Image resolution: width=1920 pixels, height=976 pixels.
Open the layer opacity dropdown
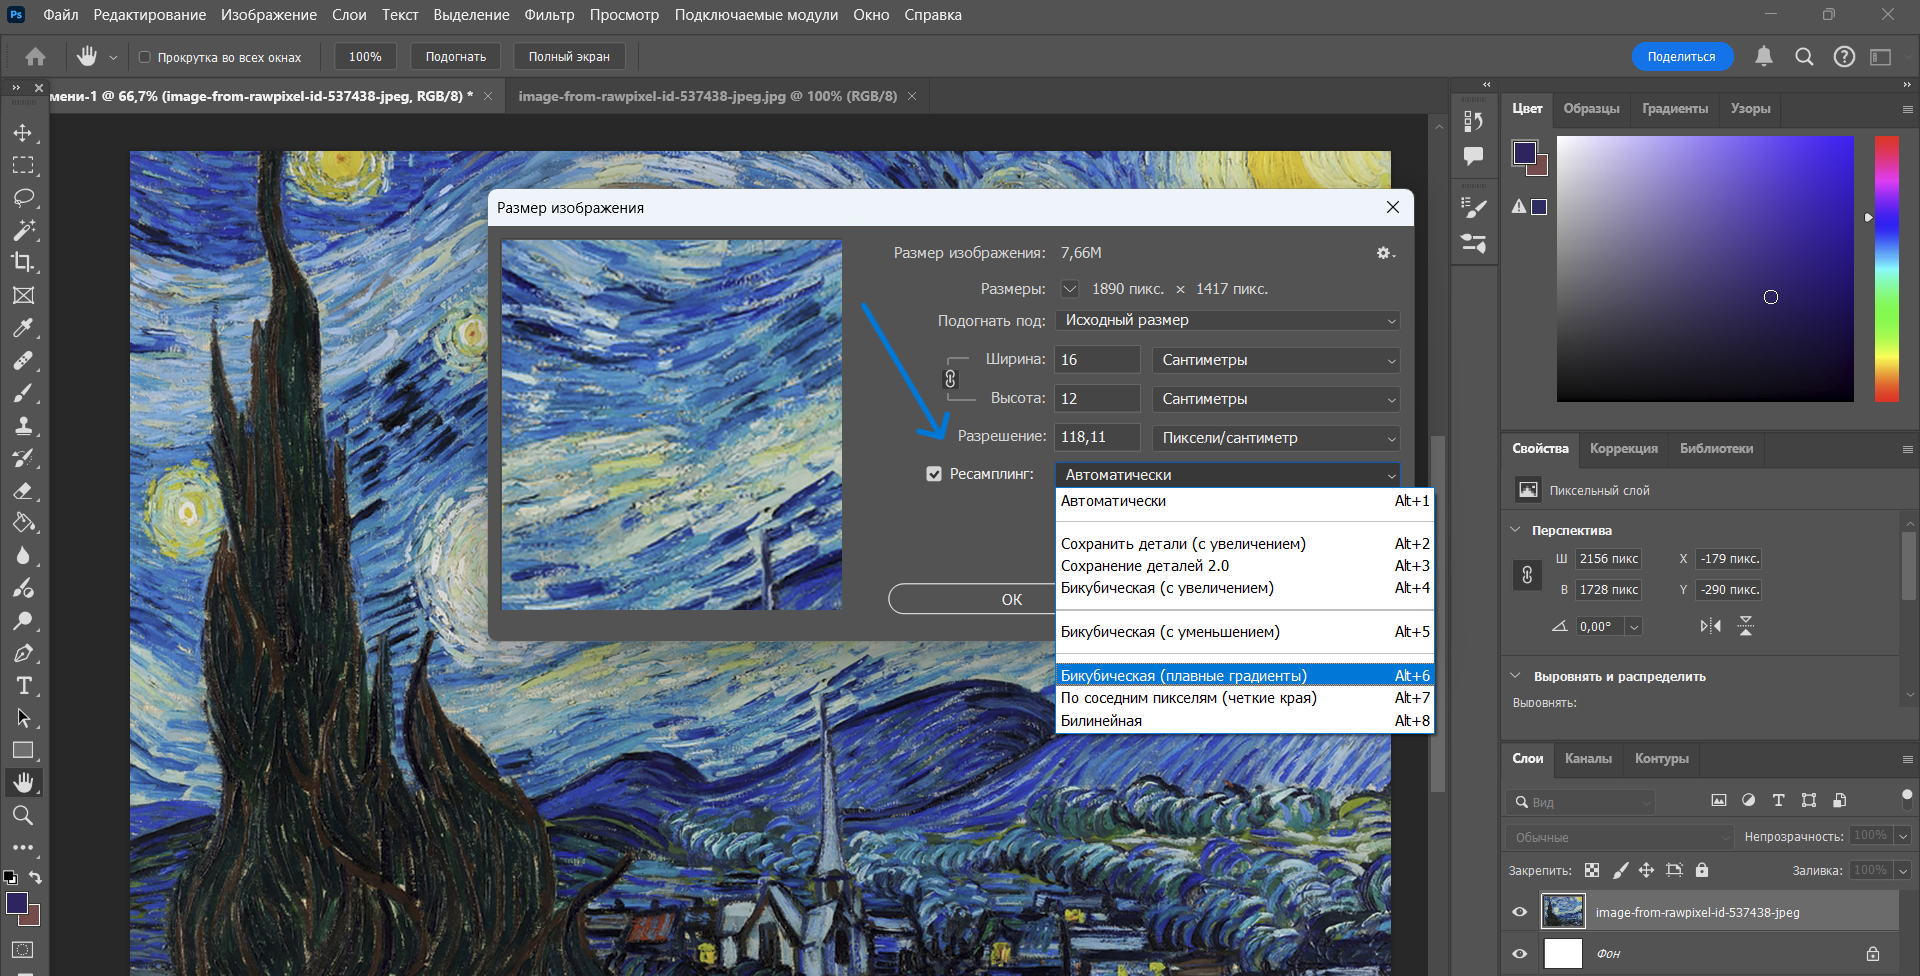tap(1903, 836)
